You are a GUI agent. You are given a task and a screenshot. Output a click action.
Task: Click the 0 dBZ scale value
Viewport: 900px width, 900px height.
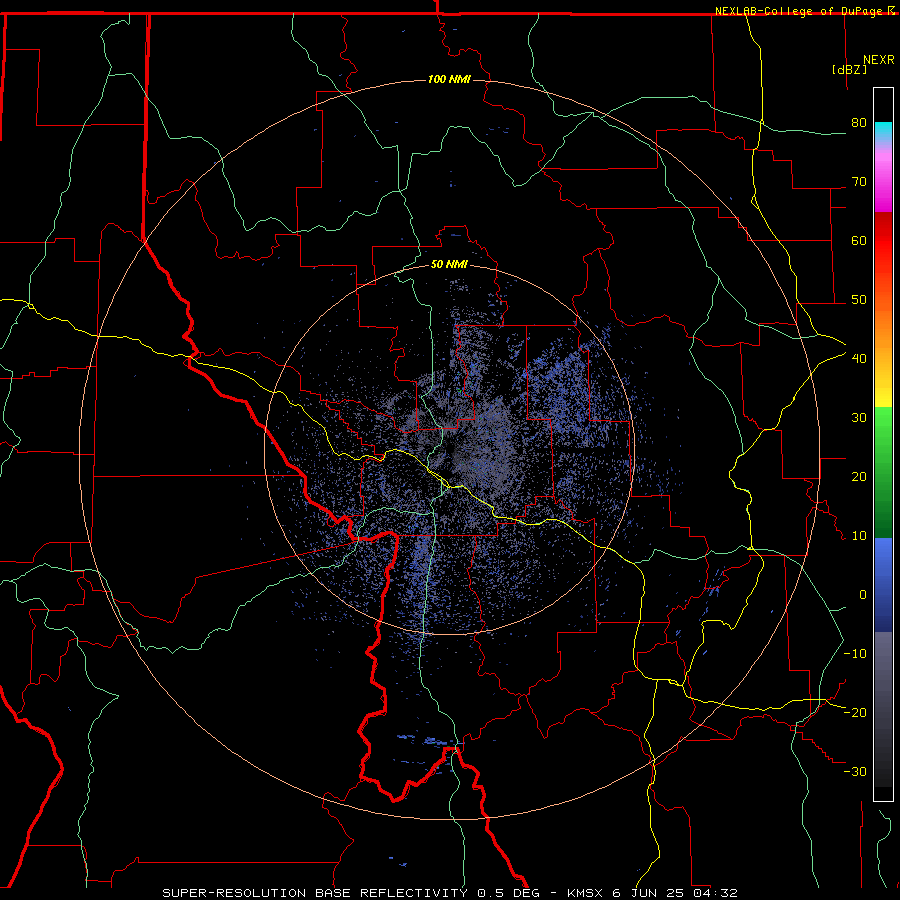863,595
